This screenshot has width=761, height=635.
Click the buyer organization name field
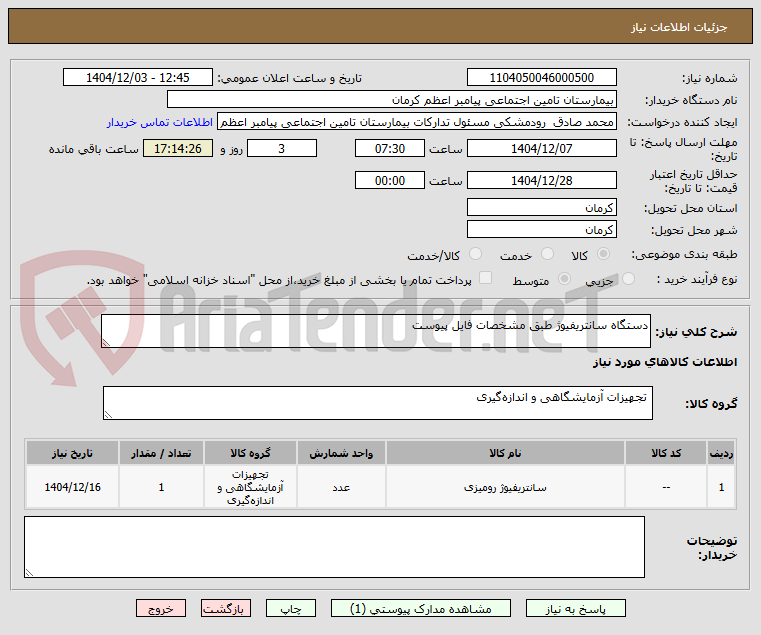tap(392, 100)
